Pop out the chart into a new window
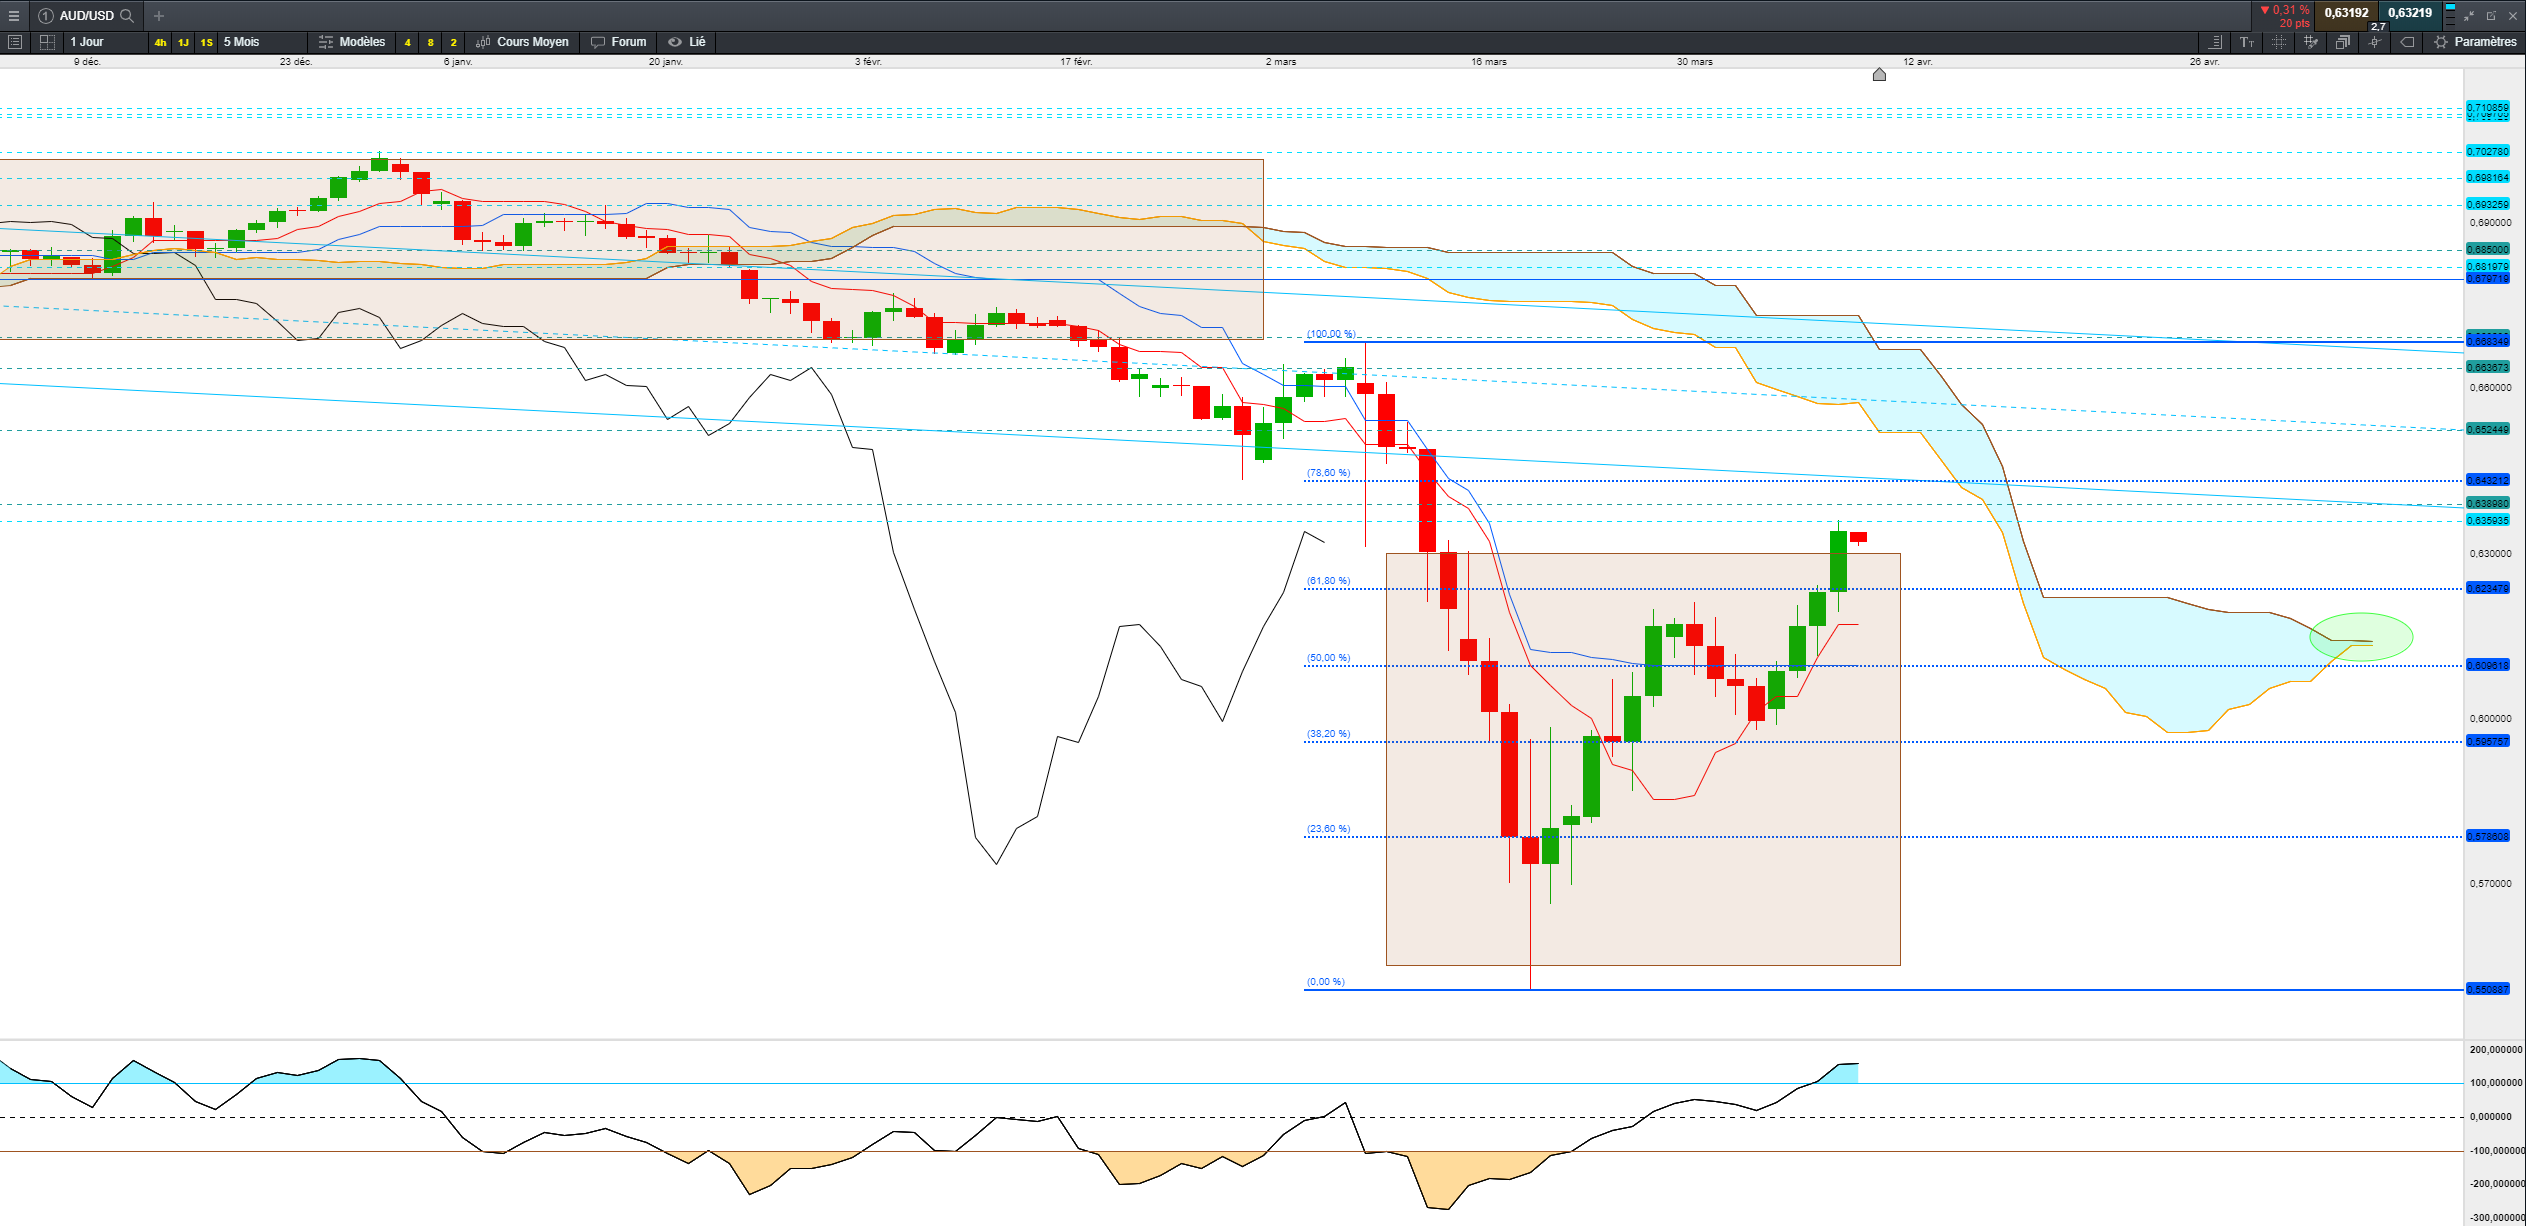 tap(2491, 16)
